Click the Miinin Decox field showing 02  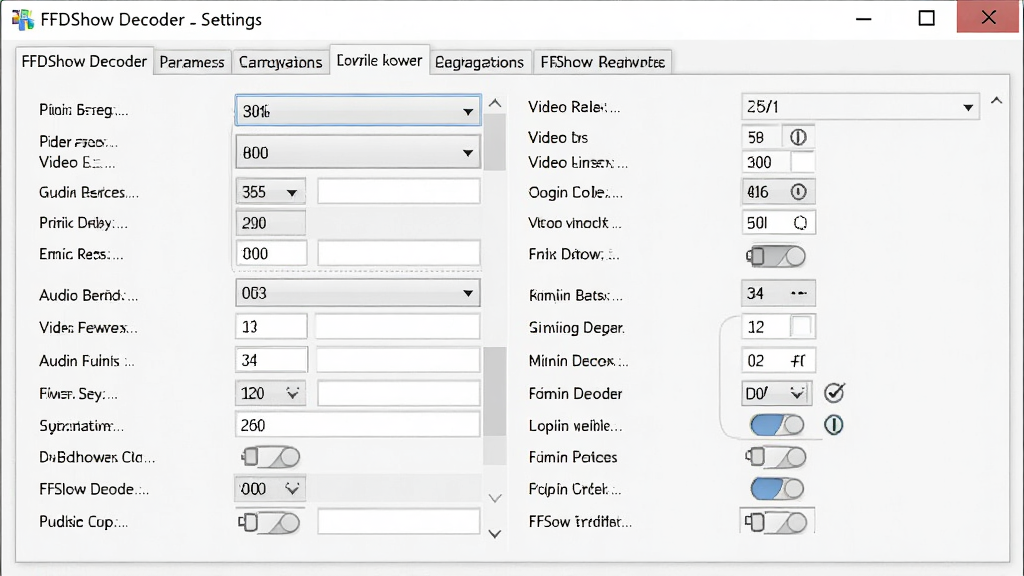click(778, 360)
